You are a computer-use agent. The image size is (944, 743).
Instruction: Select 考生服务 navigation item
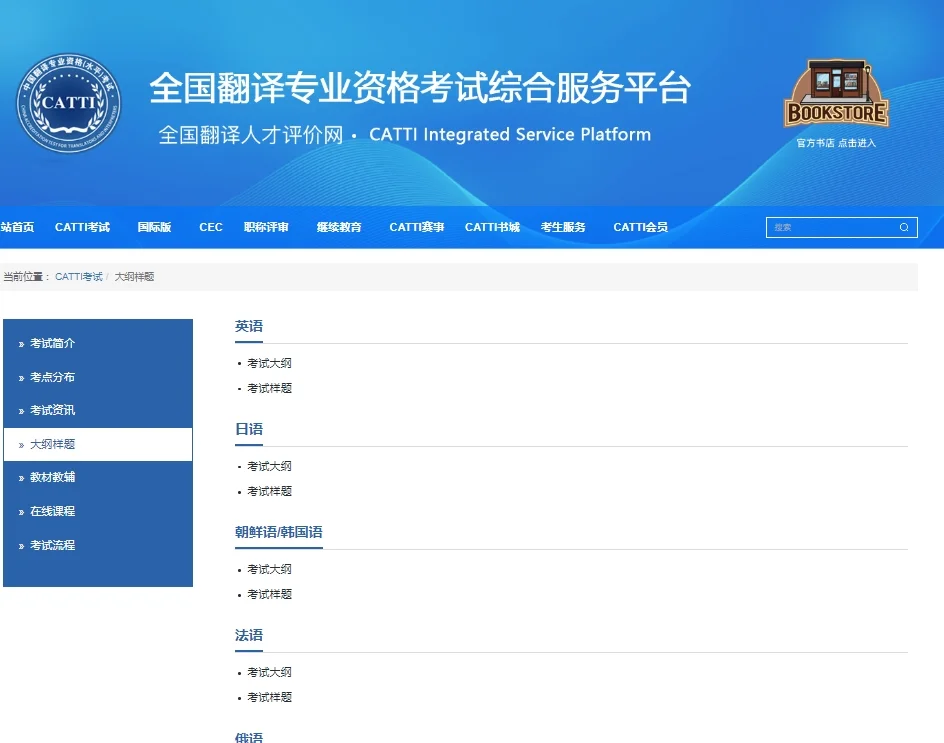point(563,227)
